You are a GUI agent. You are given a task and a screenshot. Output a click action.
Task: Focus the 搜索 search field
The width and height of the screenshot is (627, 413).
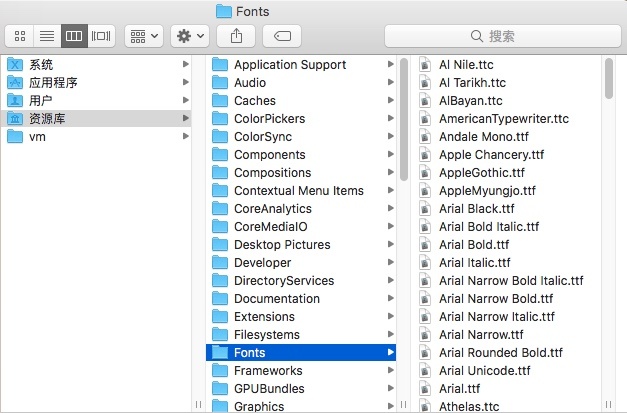503,36
